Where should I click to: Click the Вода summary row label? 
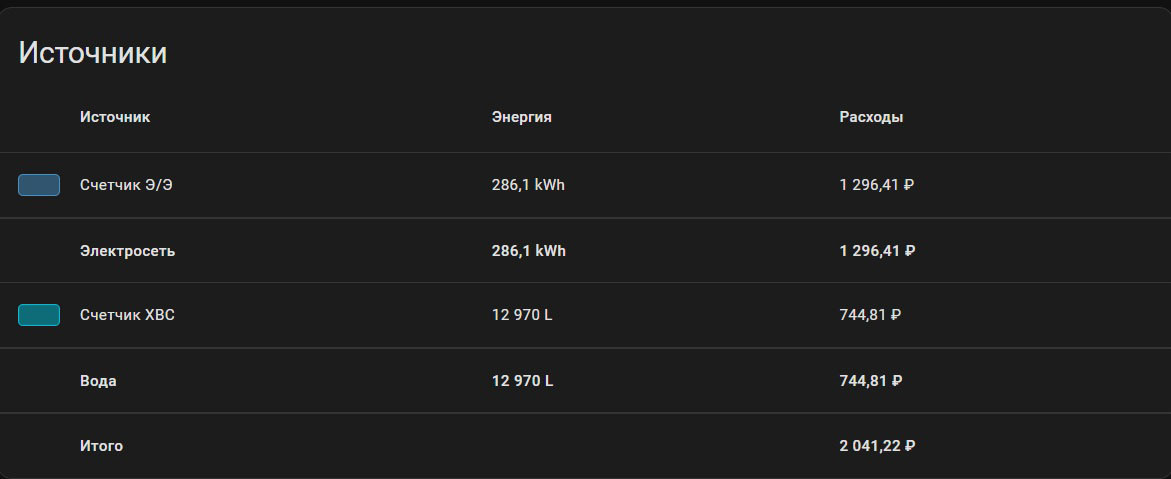coord(98,381)
